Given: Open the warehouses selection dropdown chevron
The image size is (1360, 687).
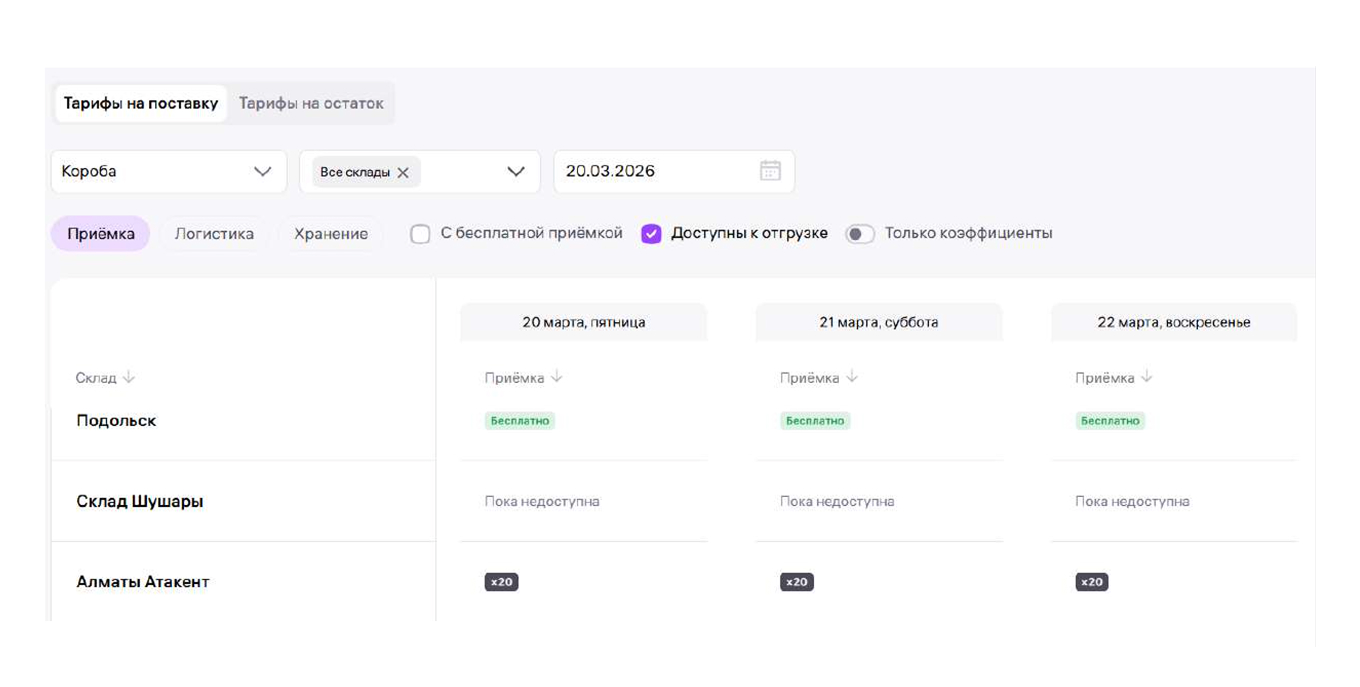Looking at the screenshot, I should [x=516, y=171].
